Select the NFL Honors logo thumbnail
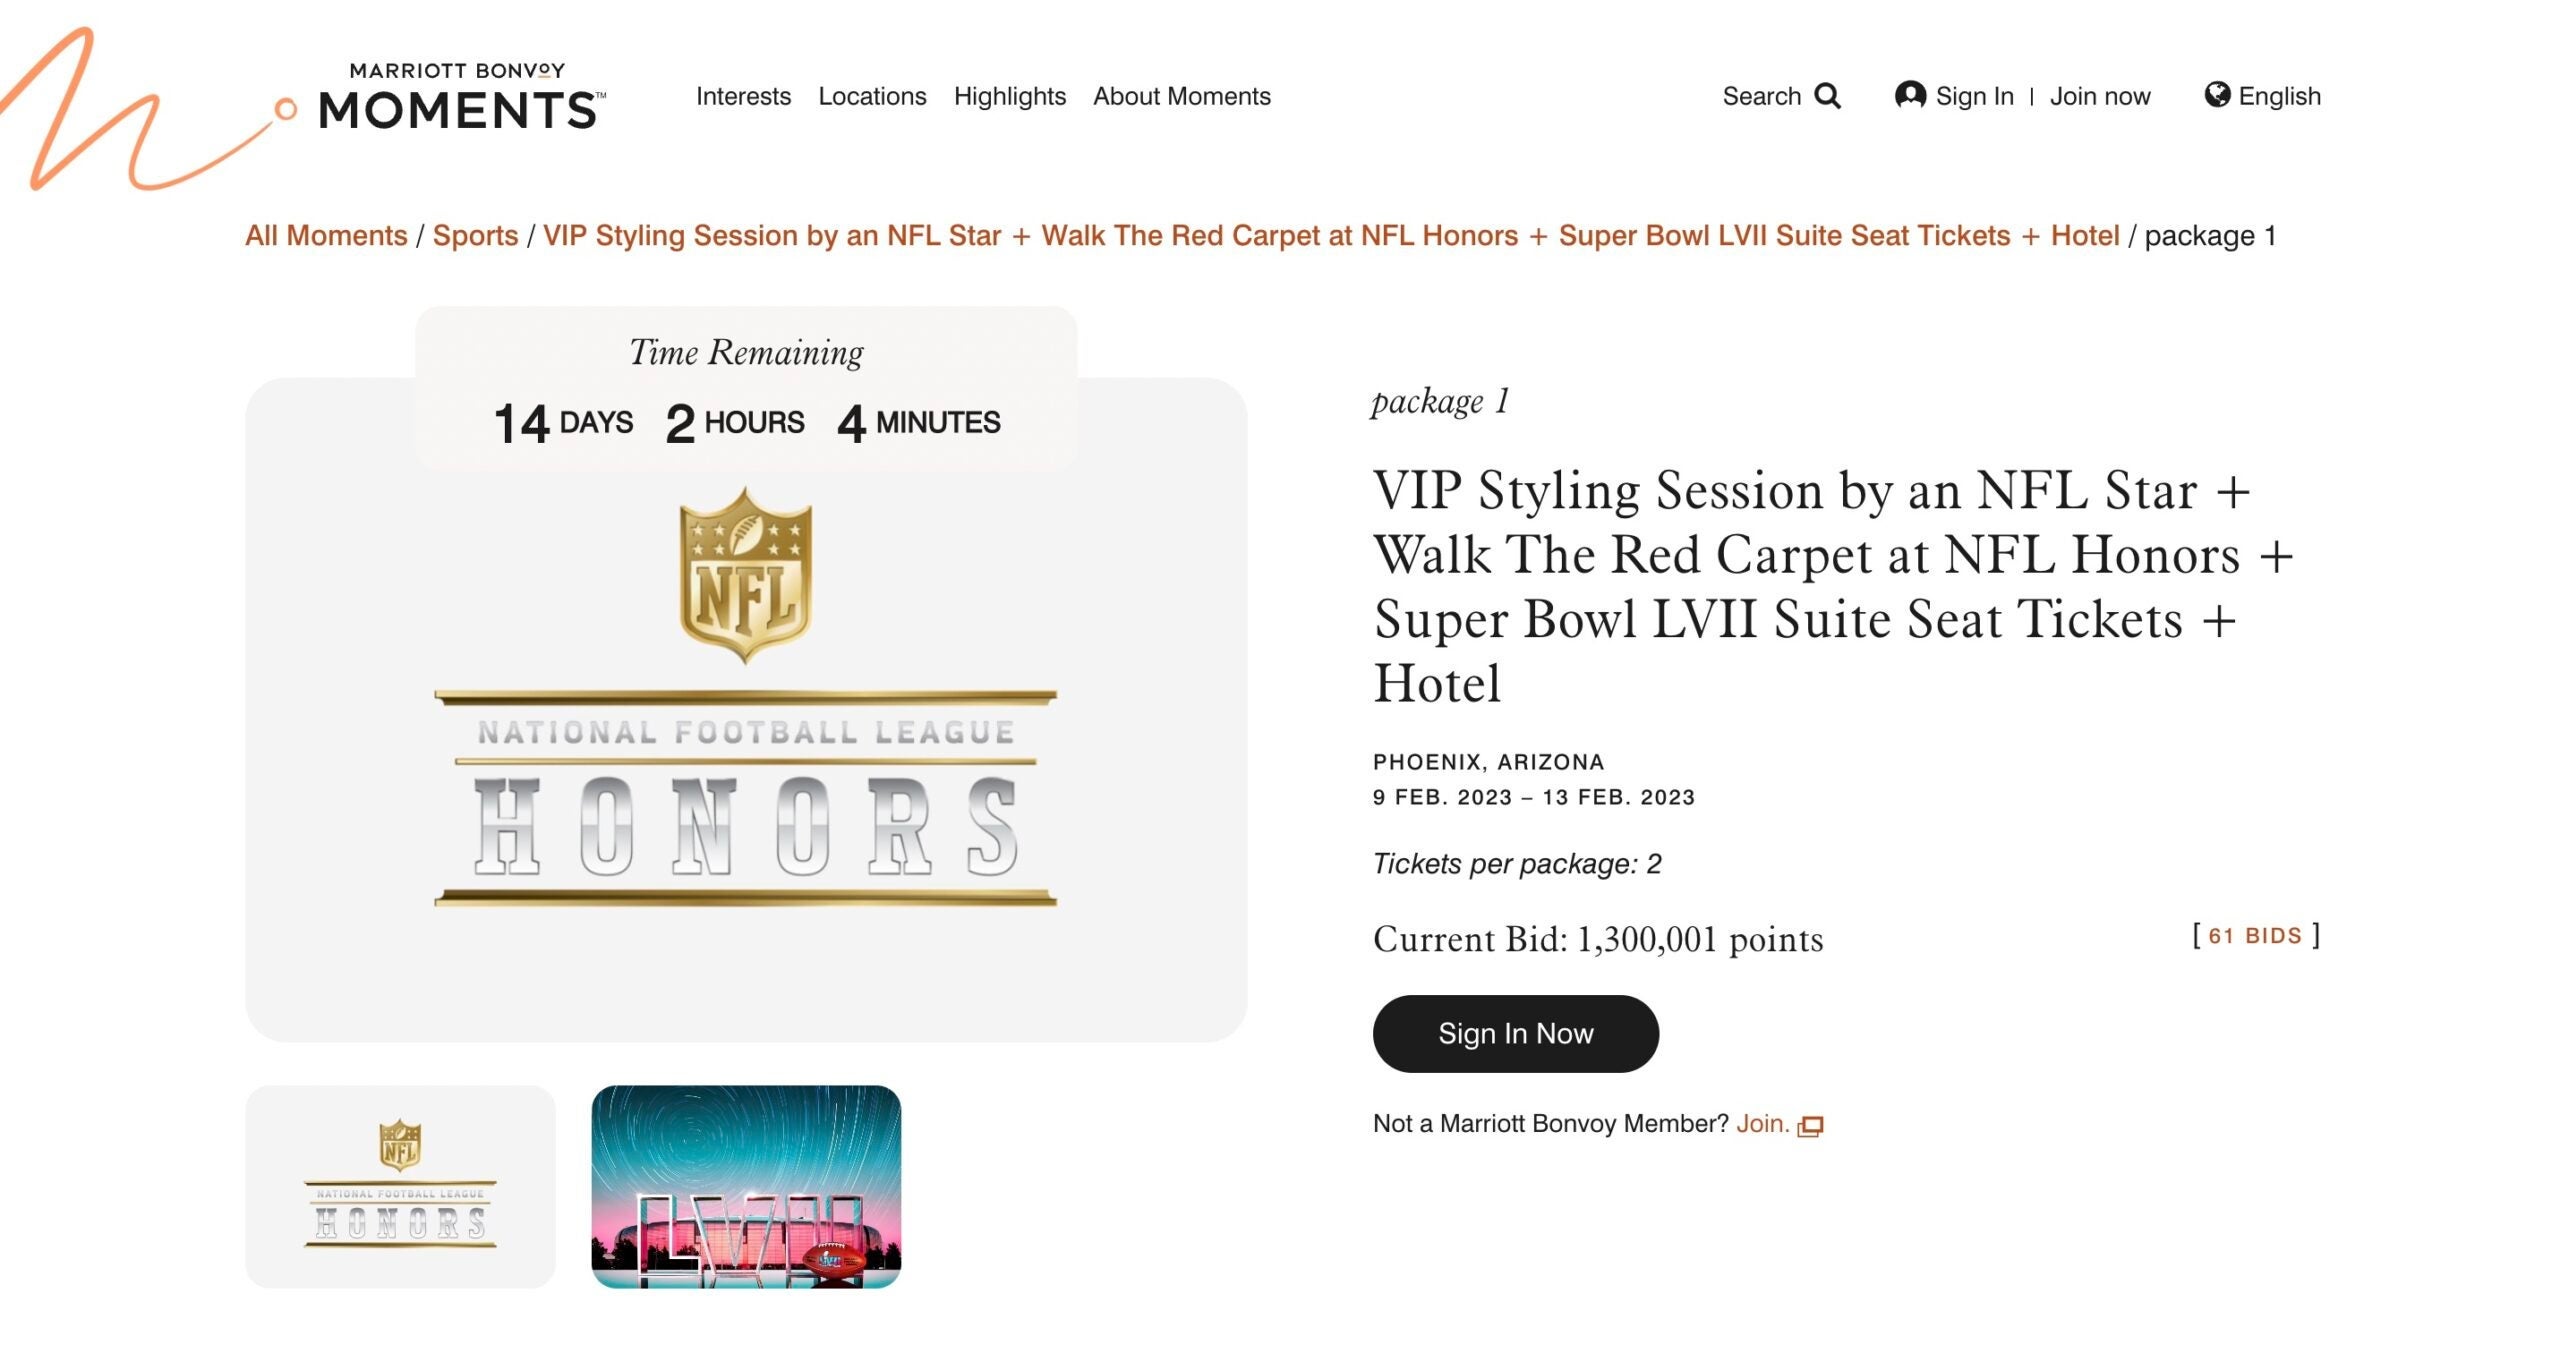The height and width of the screenshot is (1353, 2560). tap(400, 1186)
